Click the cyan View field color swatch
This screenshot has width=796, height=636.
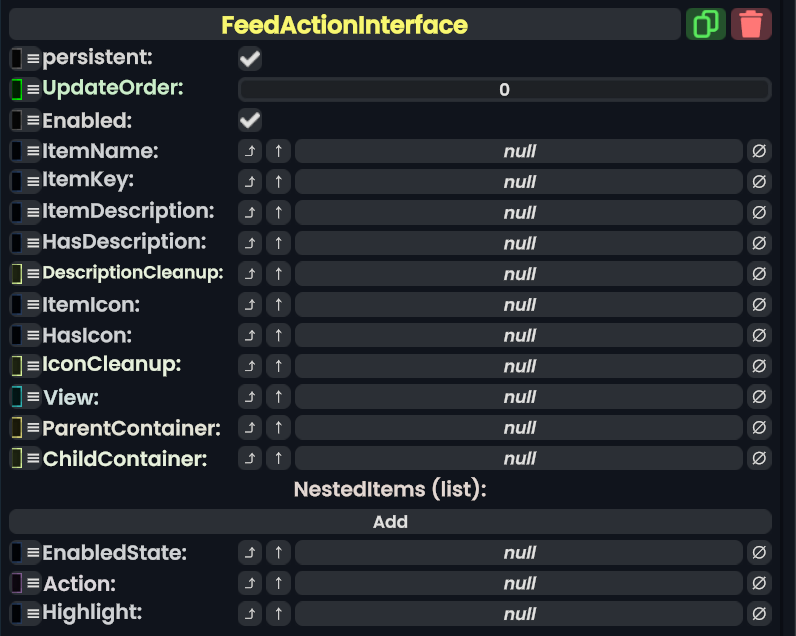pos(17,397)
